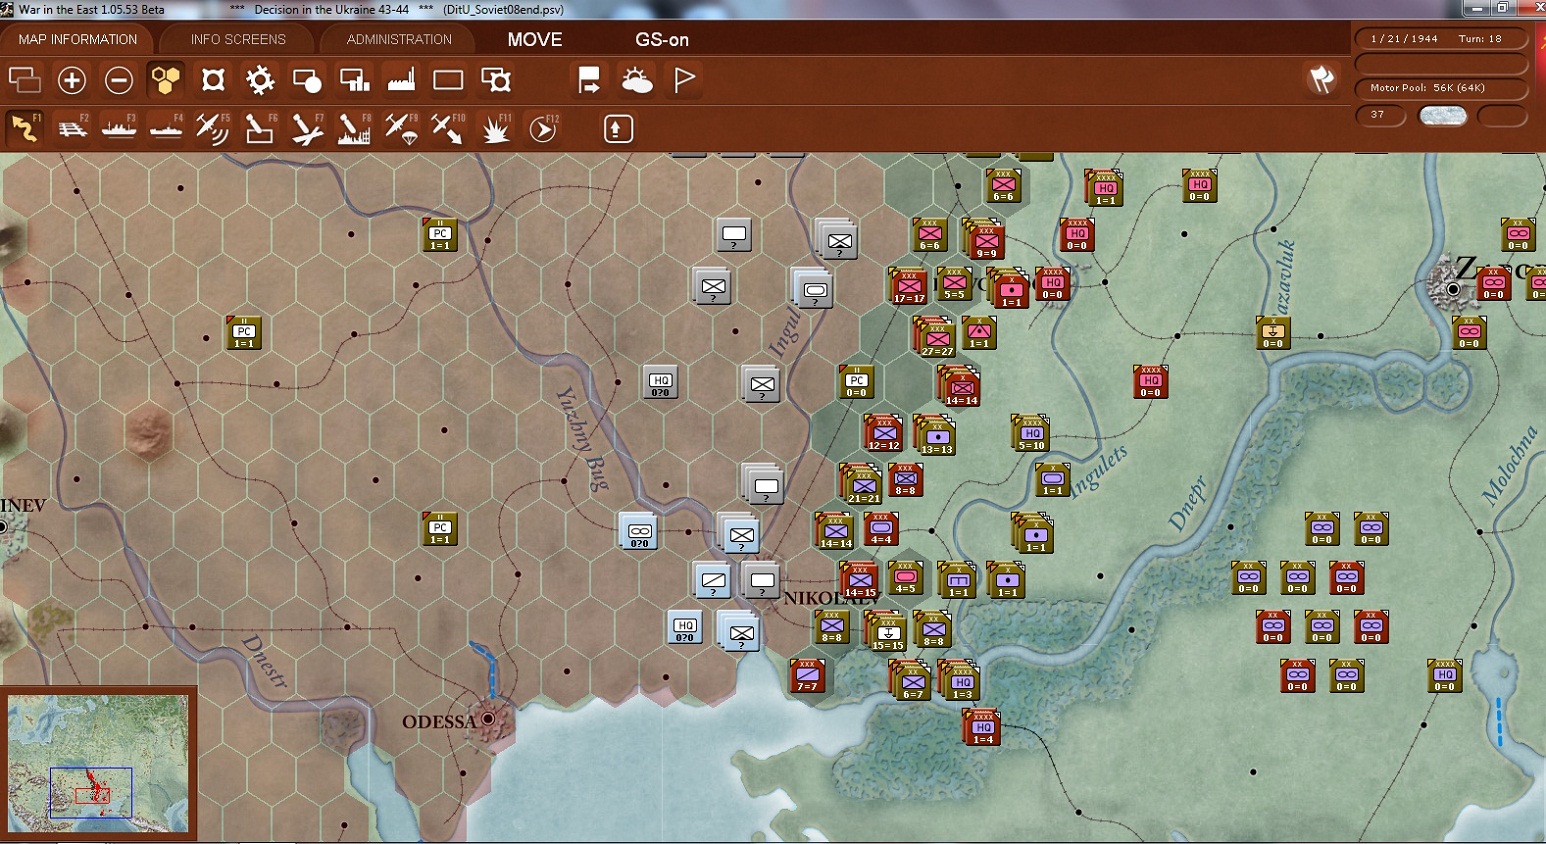Click the GS-on indicator
The image size is (1546, 844).
coord(662,39)
